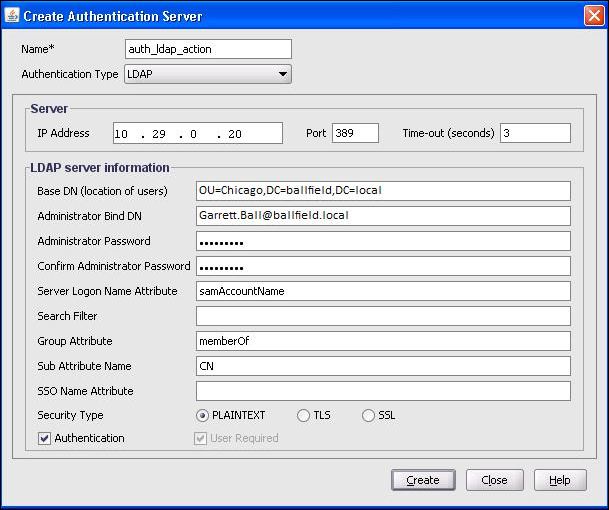Select the PLAINTEXT security type
Screen dimensions: 609x510
tap(203, 416)
